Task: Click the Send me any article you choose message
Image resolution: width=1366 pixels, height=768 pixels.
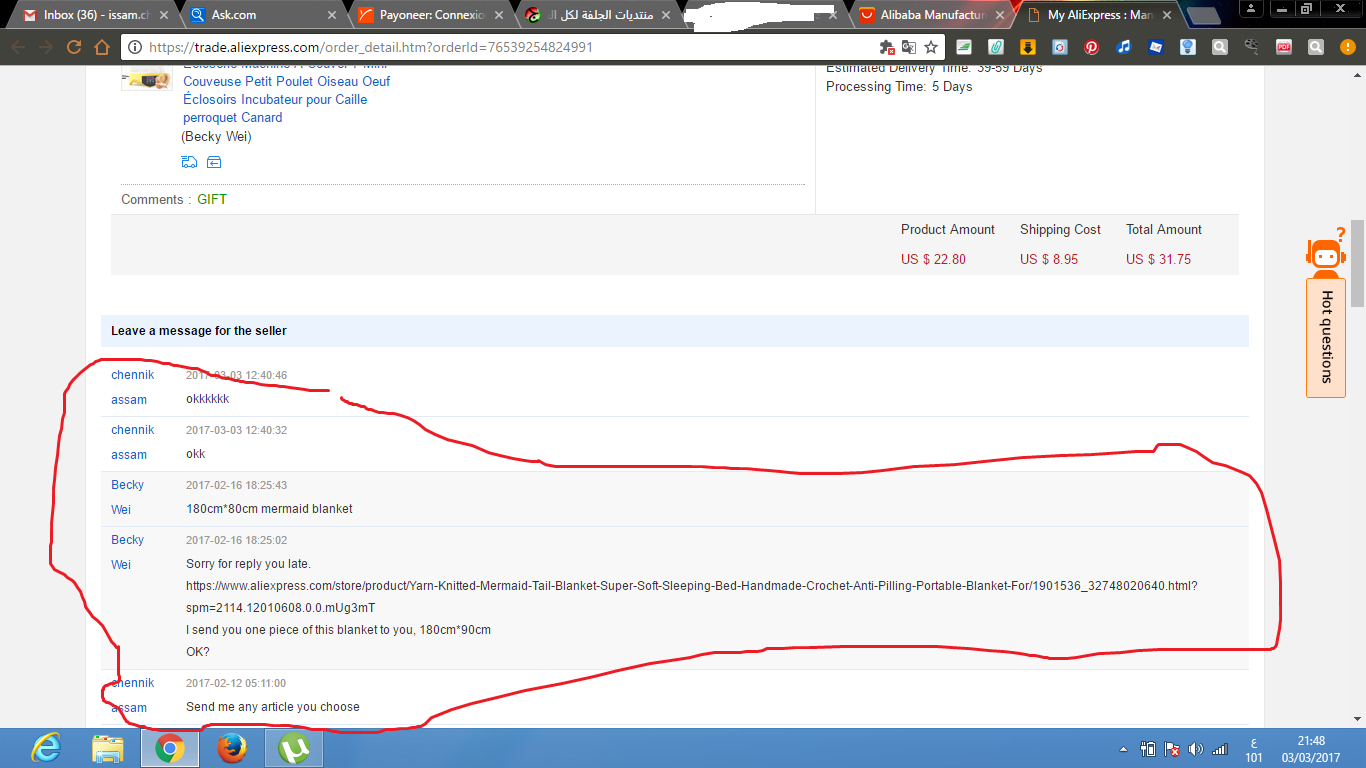Action: pyautogui.click(x=273, y=707)
